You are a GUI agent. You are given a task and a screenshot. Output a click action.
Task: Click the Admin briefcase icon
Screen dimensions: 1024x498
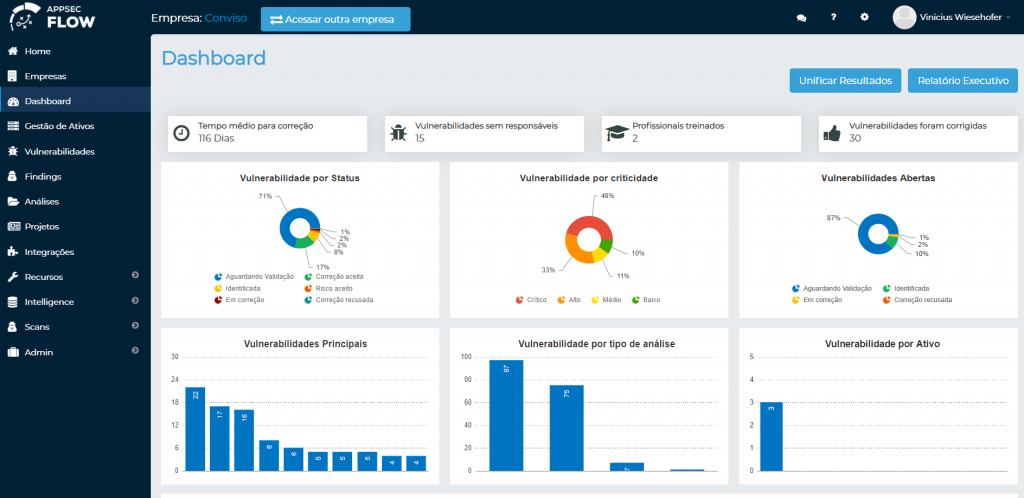(12, 352)
